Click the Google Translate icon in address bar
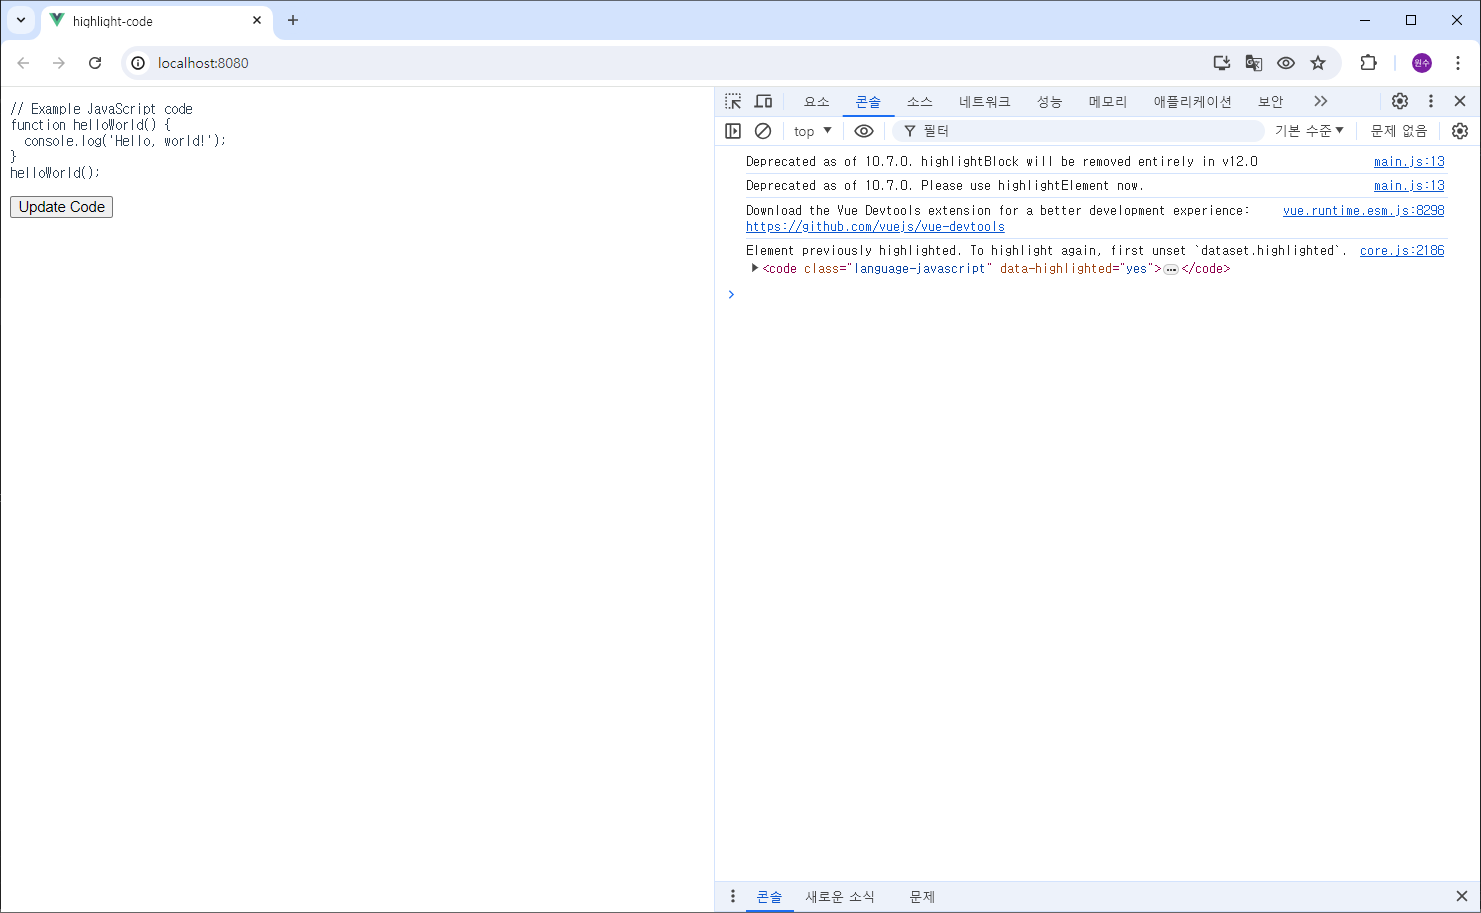The width and height of the screenshot is (1481, 913). coord(1253,62)
